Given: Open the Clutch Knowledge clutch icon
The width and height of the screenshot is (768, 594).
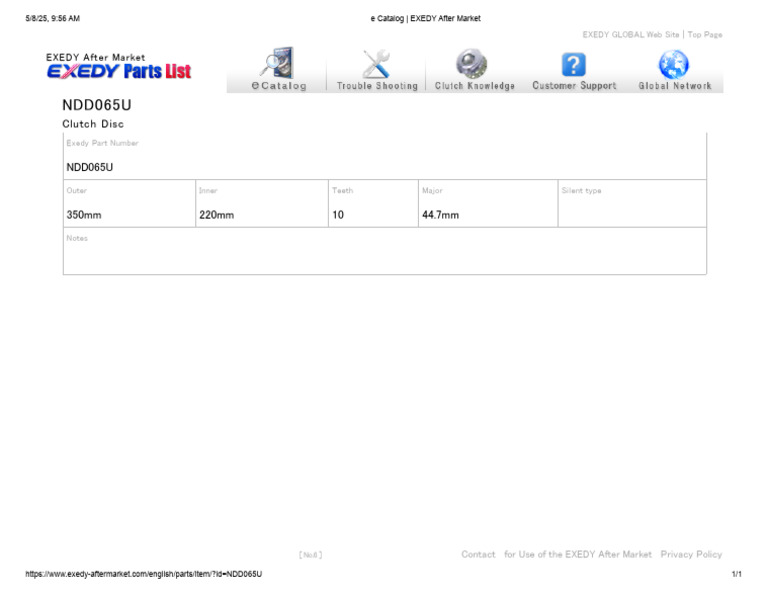Looking at the screenshot, I should [x=472, y=64].
